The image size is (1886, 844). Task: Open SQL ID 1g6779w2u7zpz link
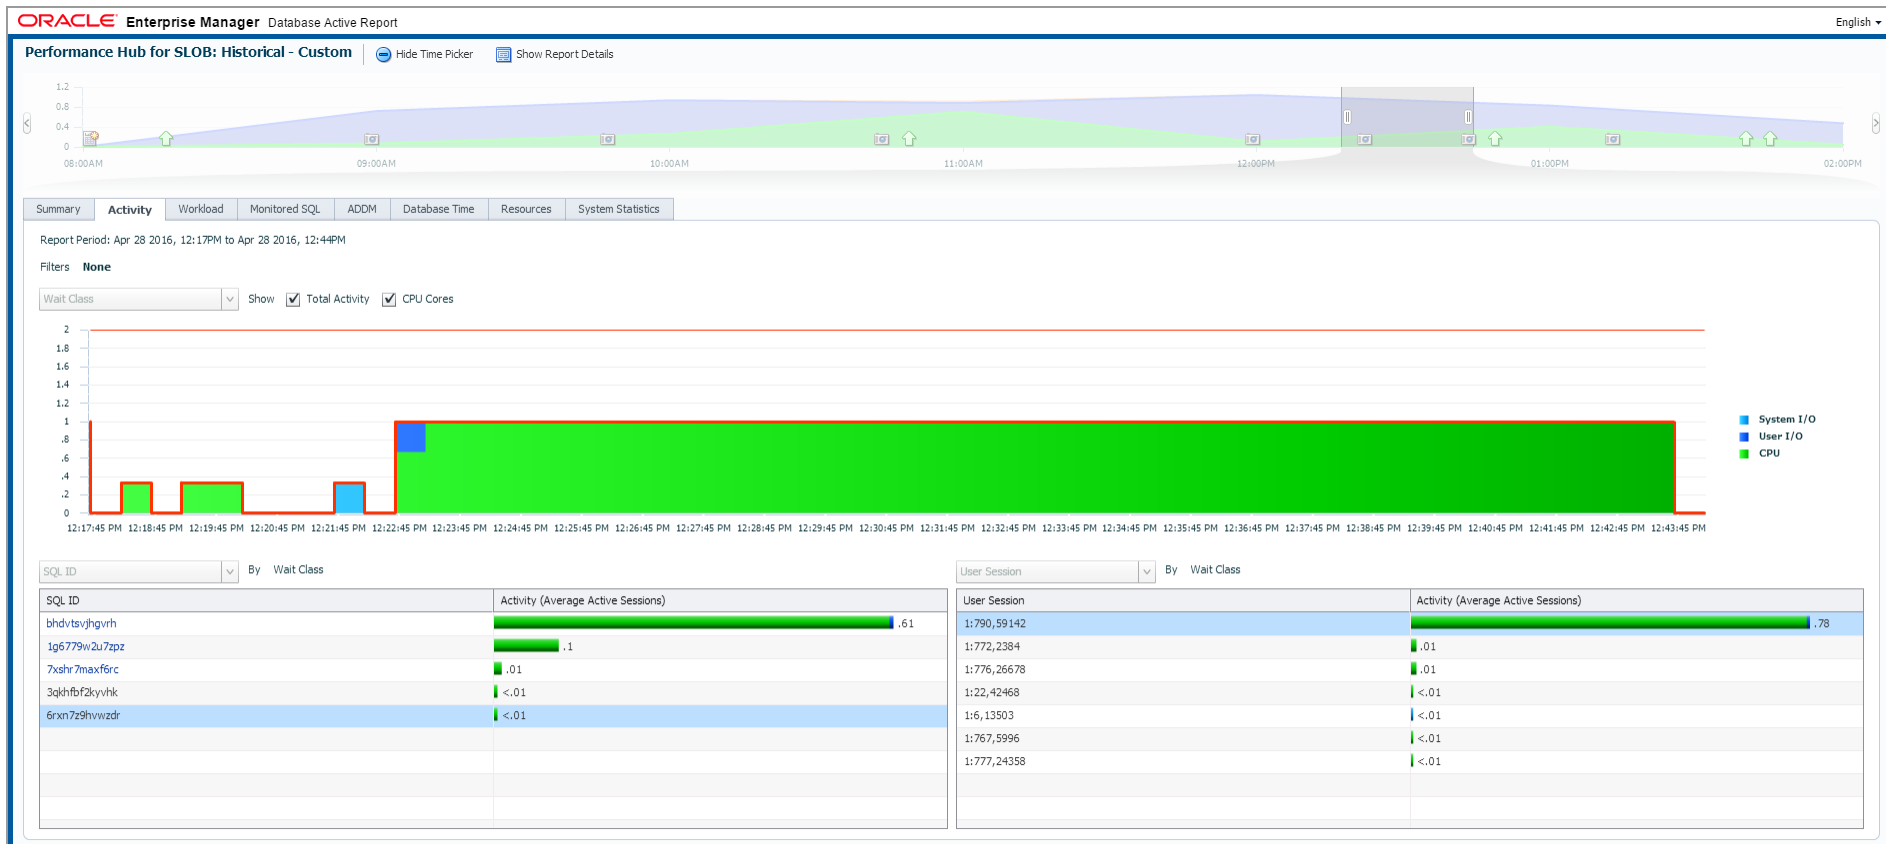point(85,647)
